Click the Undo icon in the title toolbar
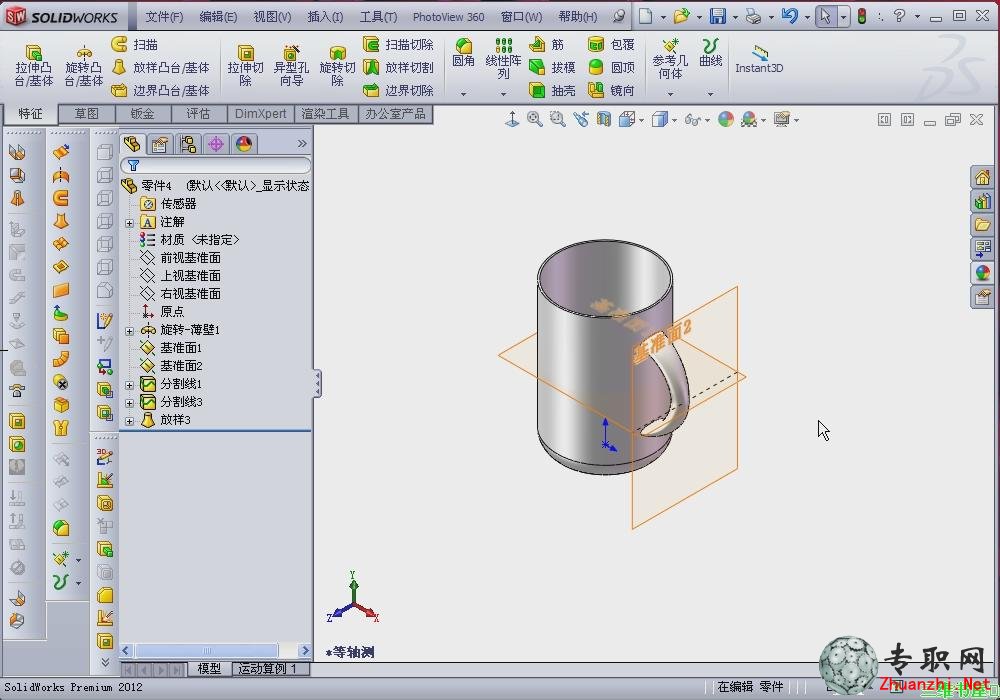This screenshot has width=1000, height=700. 790,16
